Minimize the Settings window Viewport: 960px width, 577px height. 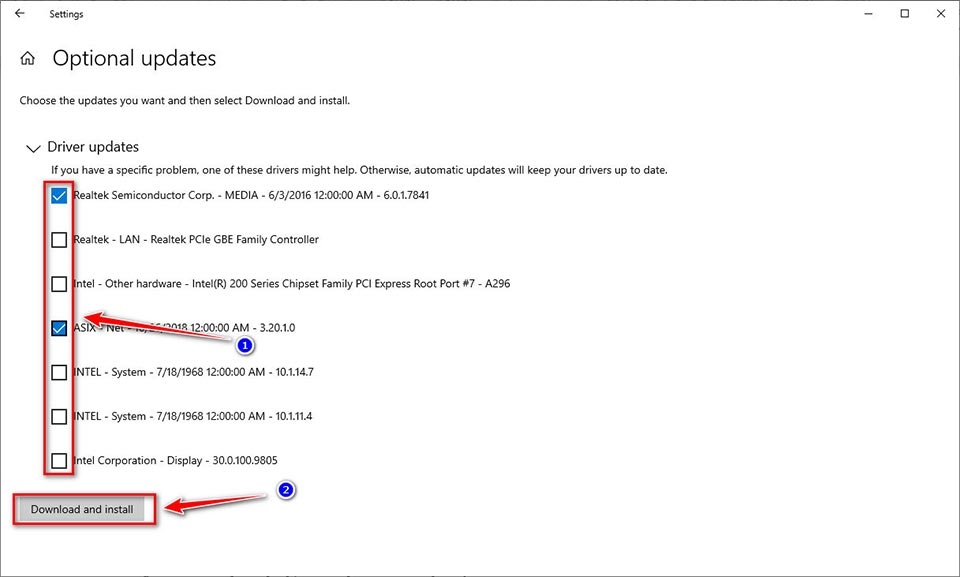(866, 13)
